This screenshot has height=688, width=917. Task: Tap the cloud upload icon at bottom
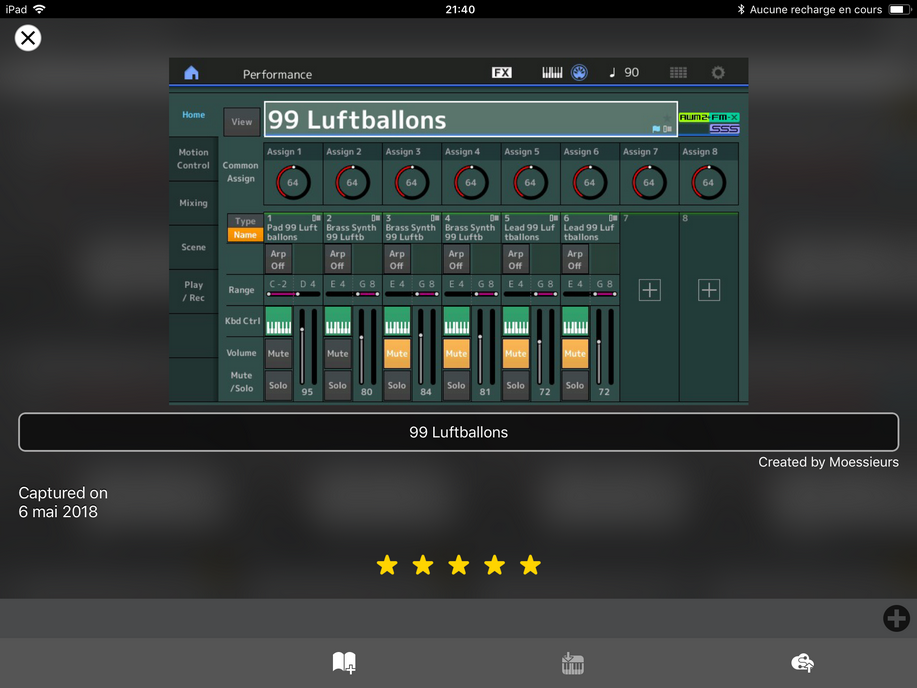tap(802, 662)
